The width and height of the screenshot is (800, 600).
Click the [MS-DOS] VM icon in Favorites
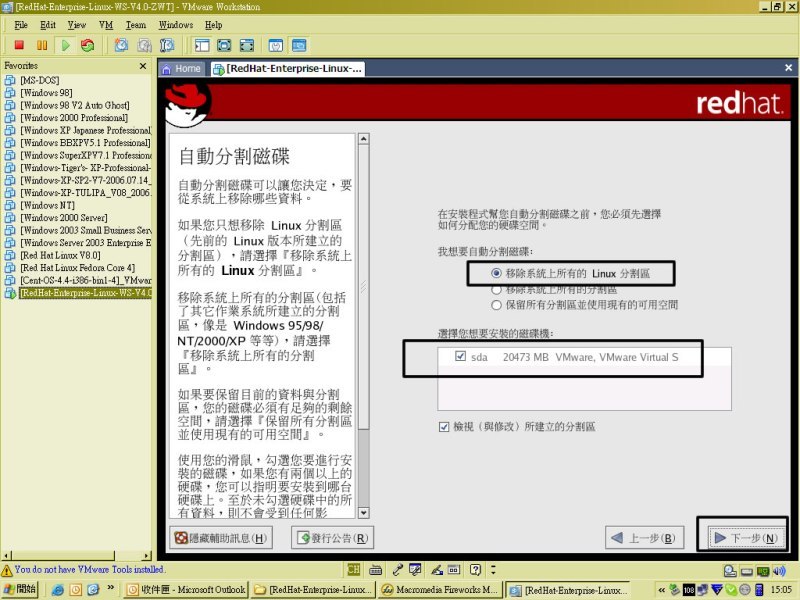tap(10, 80)
